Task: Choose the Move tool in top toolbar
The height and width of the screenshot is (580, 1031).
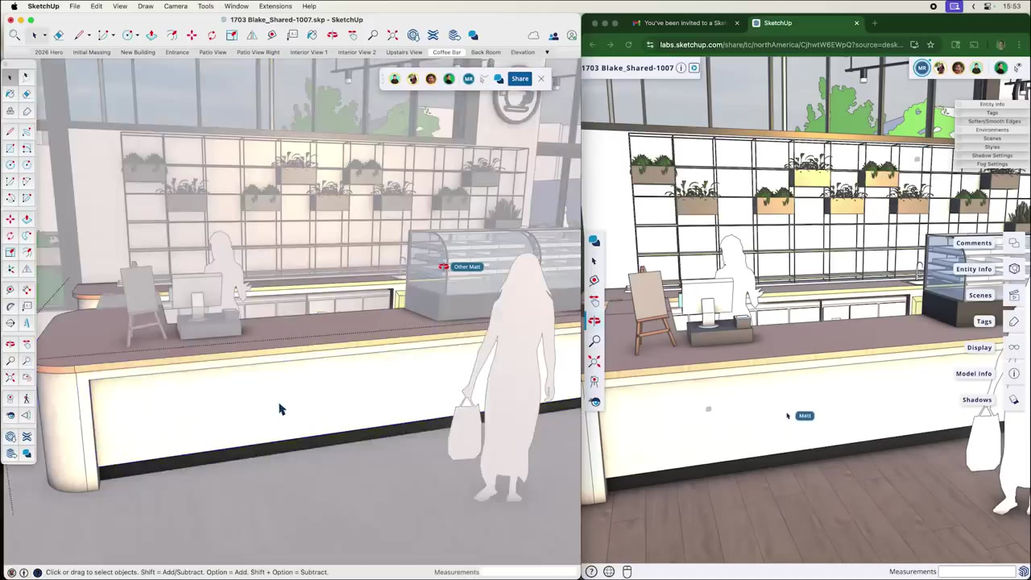Action: pos(191,36)
